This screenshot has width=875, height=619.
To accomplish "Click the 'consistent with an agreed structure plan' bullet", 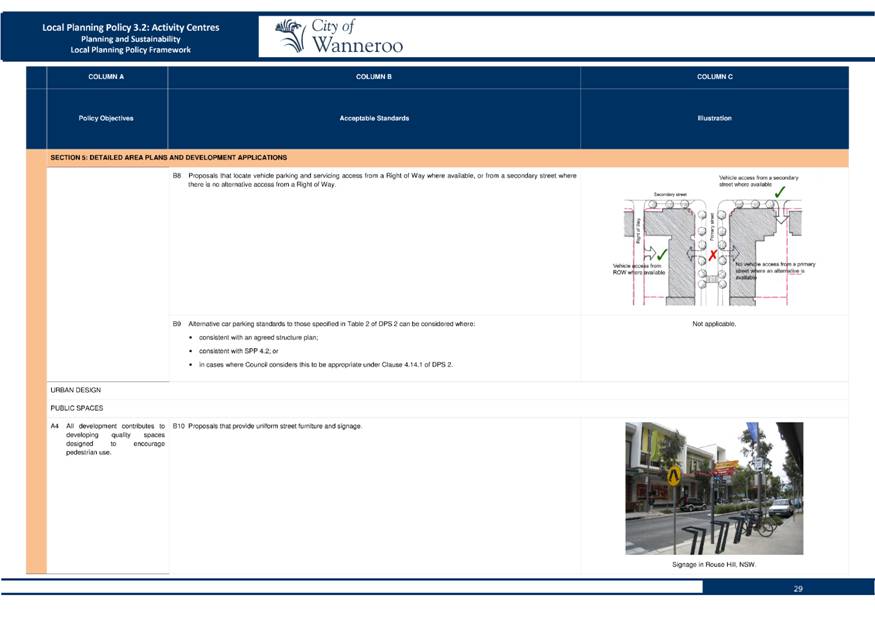I will (x=258, y=338).
